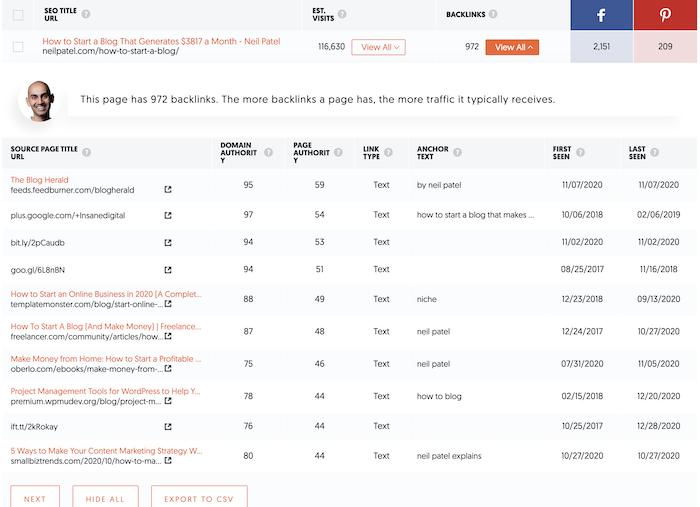
Task: Tick checkbox for the Neil Patel blog row
Action: pyautogui.click(x=18, y=47)
